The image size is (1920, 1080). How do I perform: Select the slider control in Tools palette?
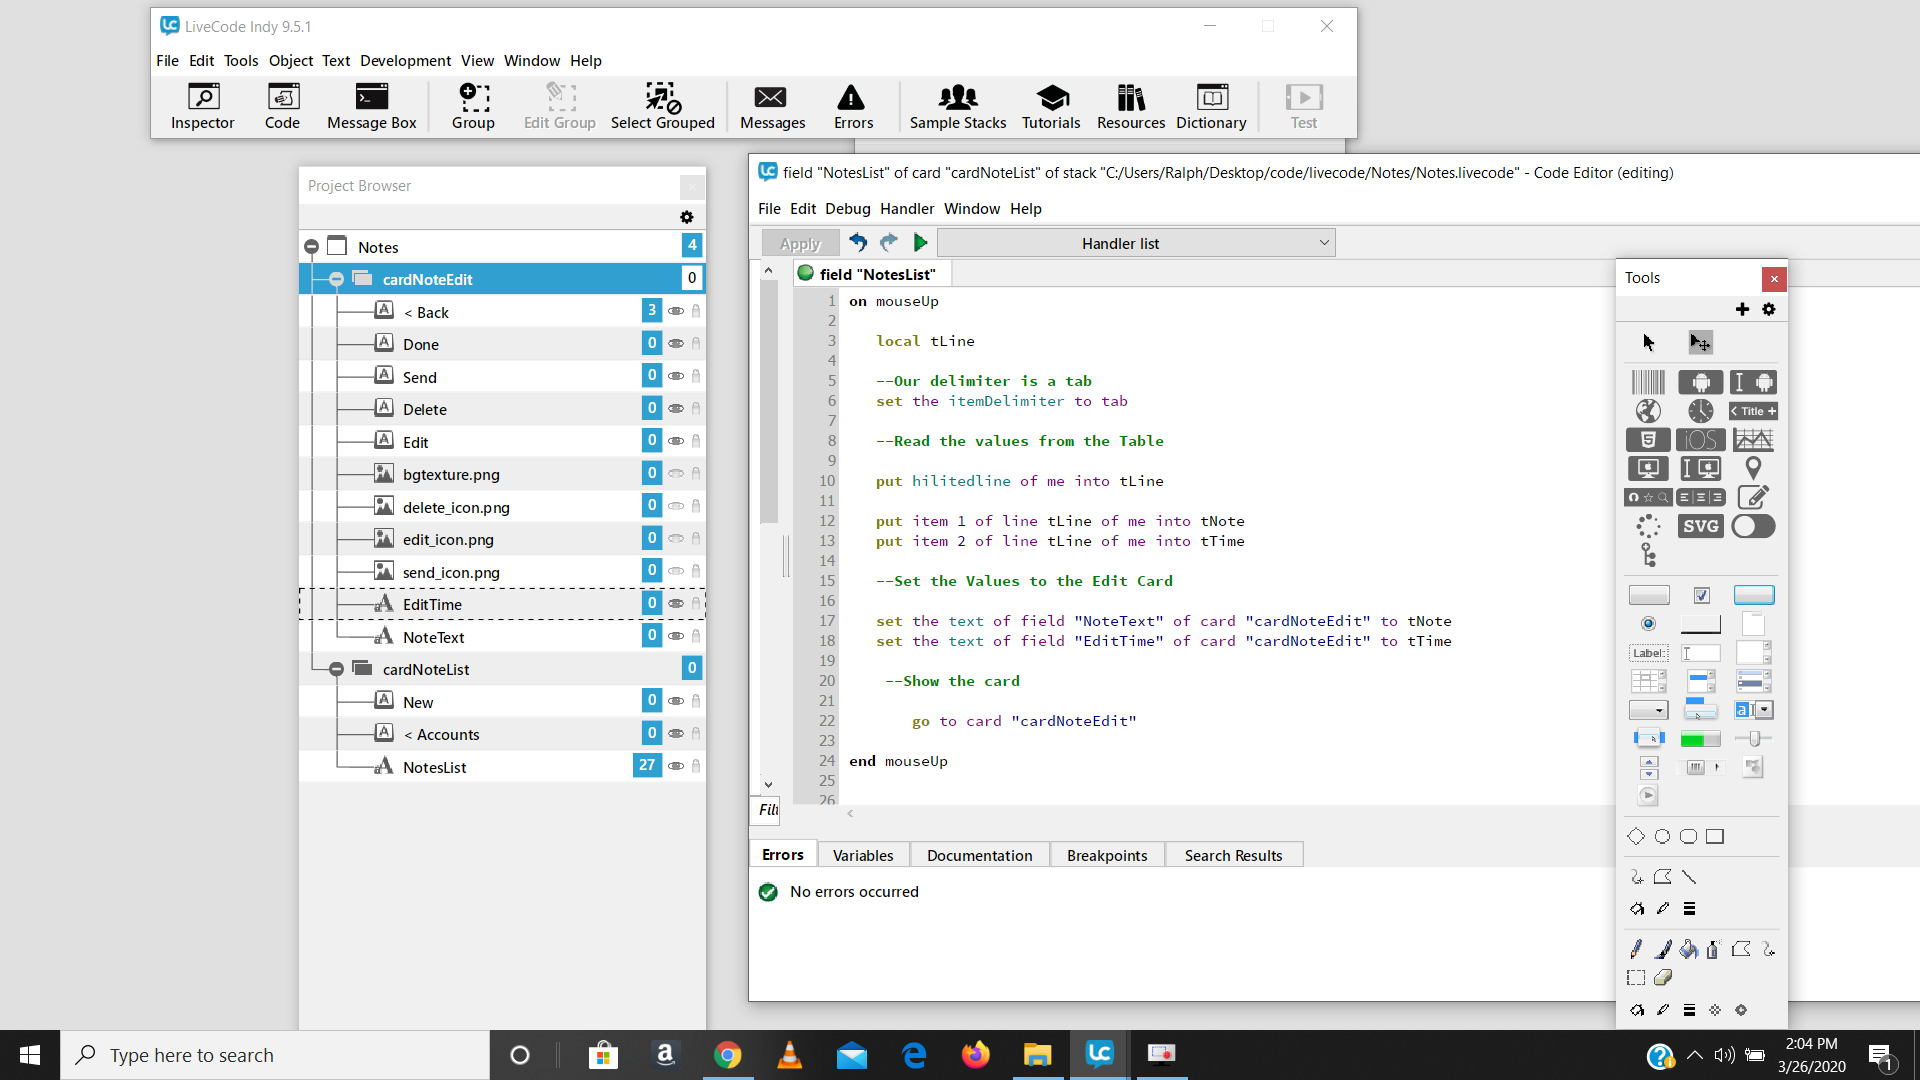click(1753, 739)
